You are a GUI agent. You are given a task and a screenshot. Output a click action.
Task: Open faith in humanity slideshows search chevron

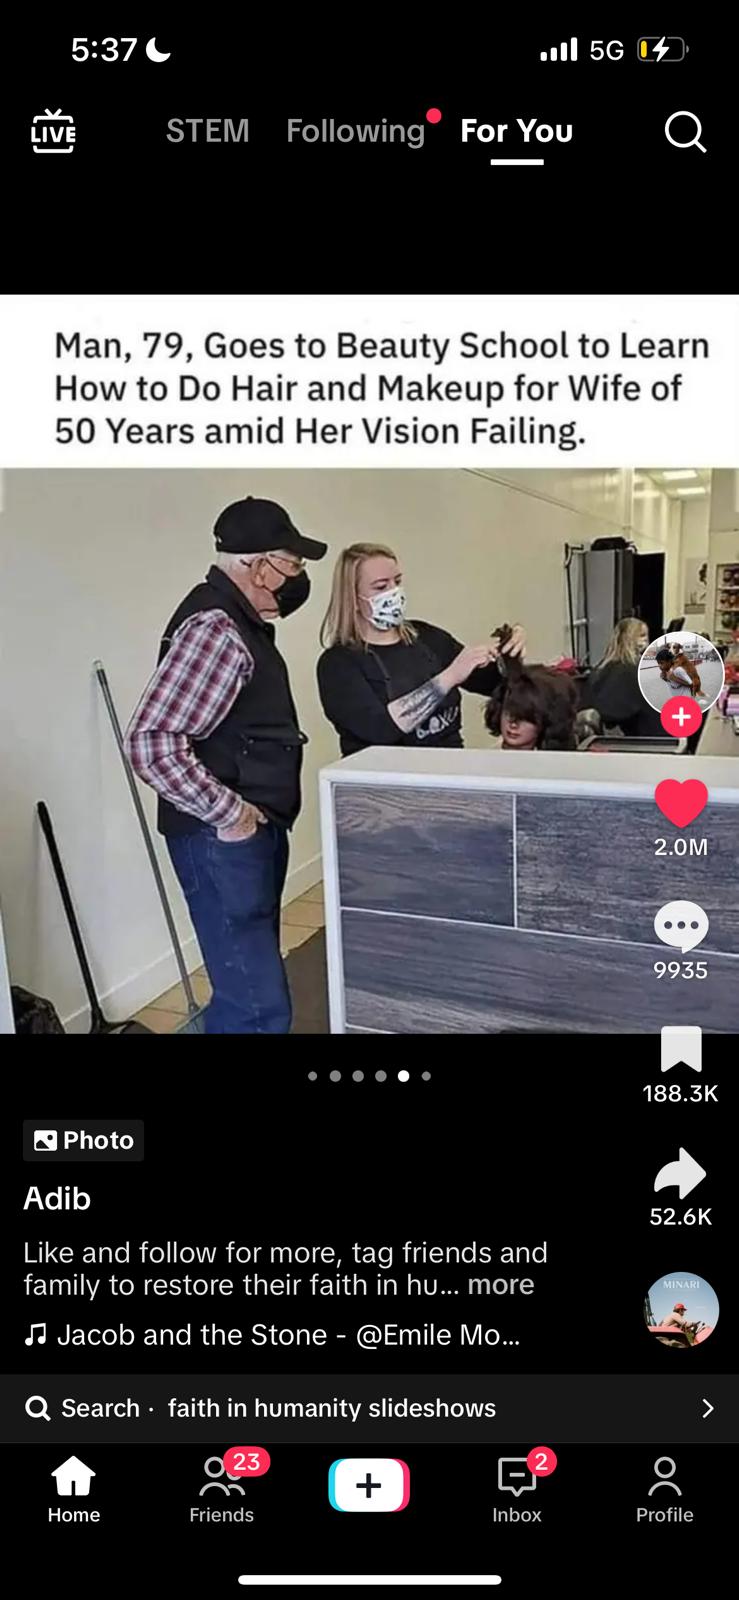pos(708,1408)
